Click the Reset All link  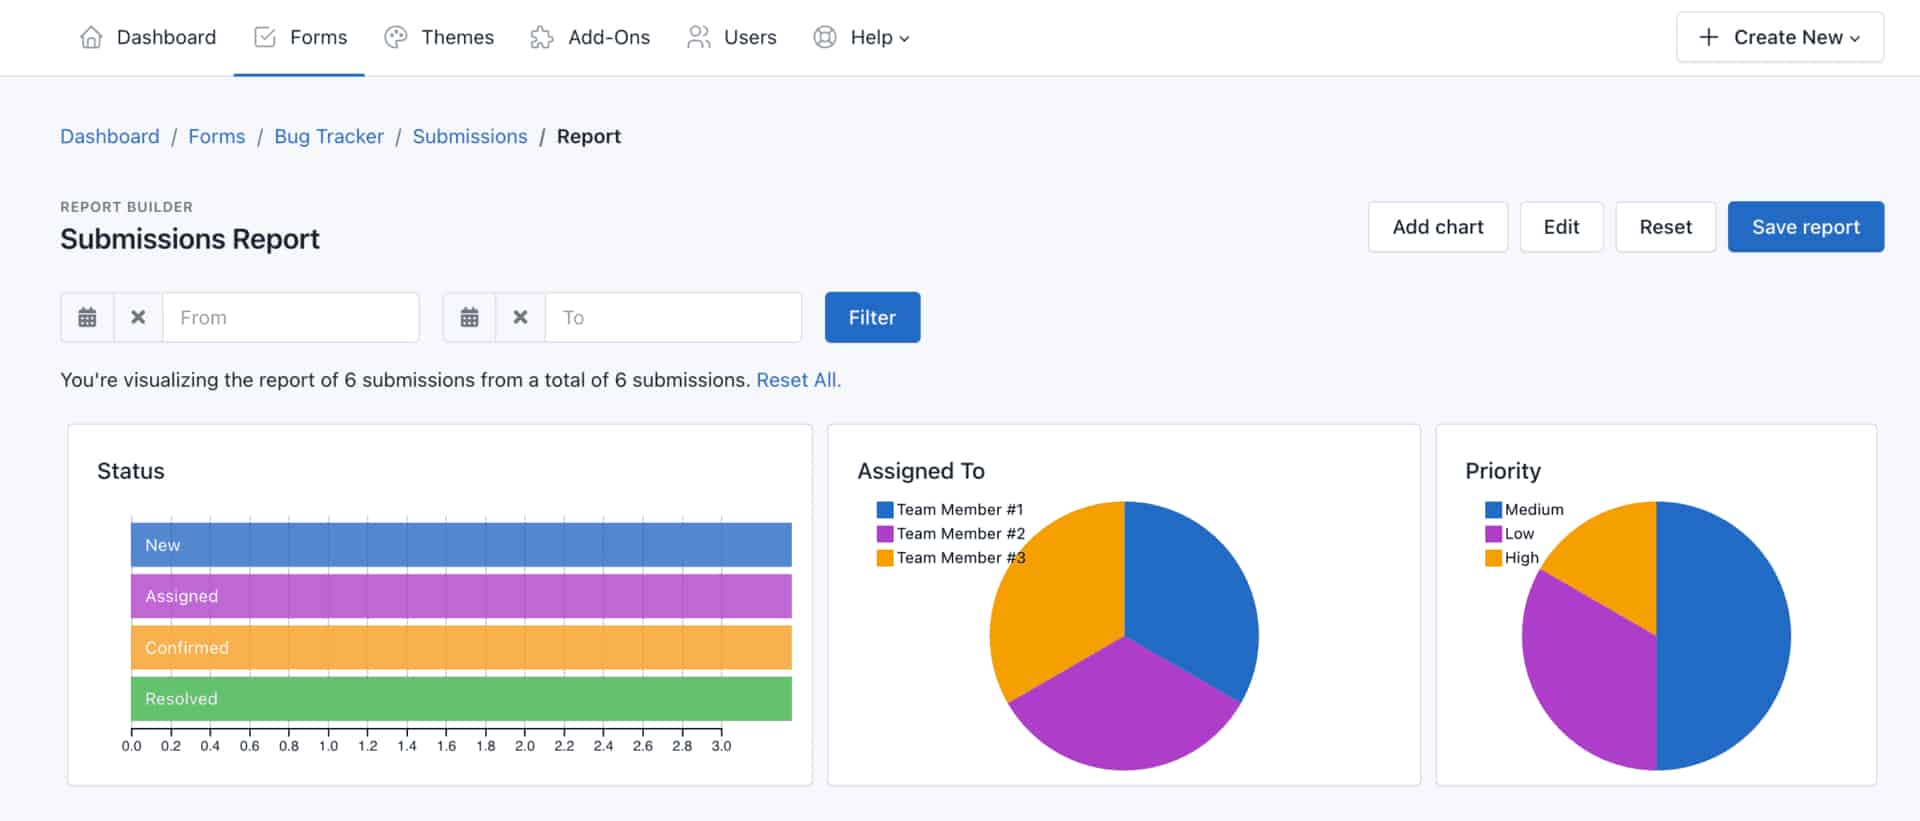[x=798, y=381]
